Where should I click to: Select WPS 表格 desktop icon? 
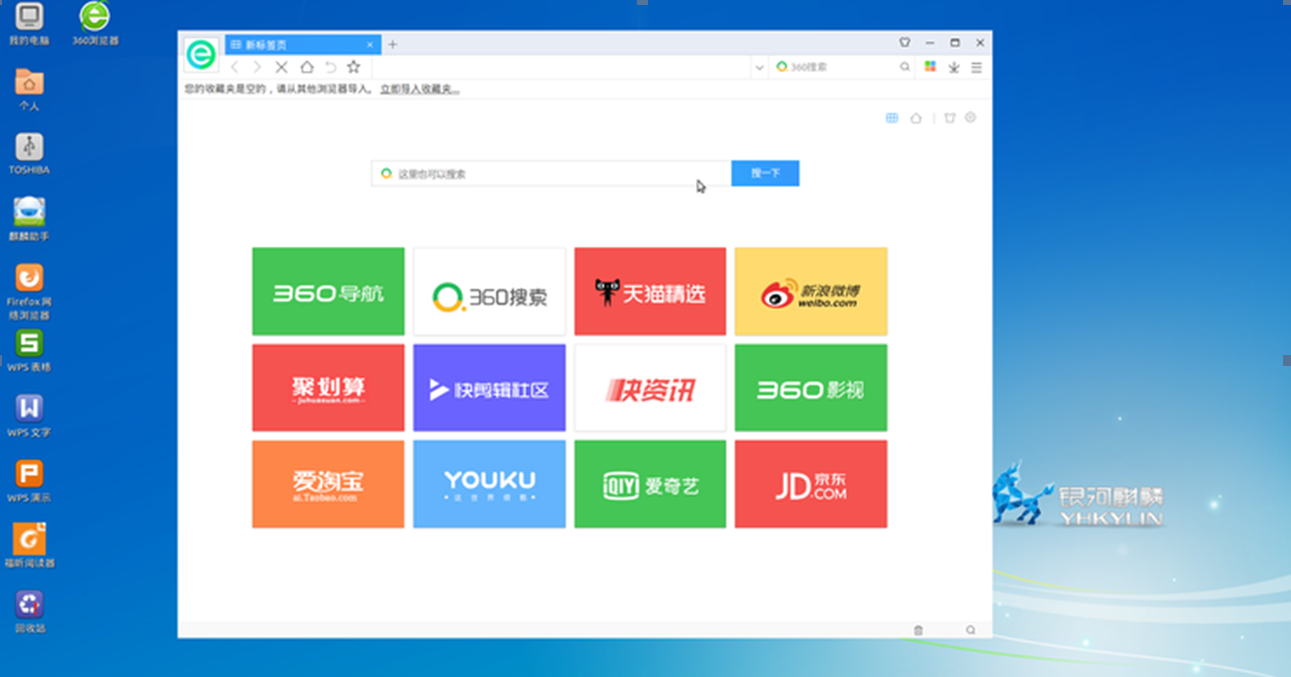29,350
